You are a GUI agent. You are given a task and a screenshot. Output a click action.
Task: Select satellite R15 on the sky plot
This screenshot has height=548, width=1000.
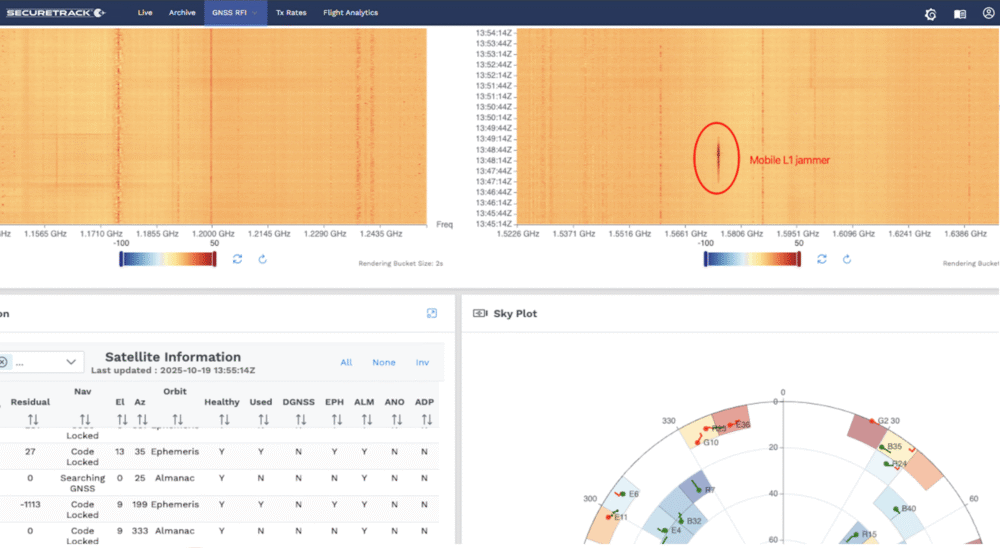click(x=857, y=535)
